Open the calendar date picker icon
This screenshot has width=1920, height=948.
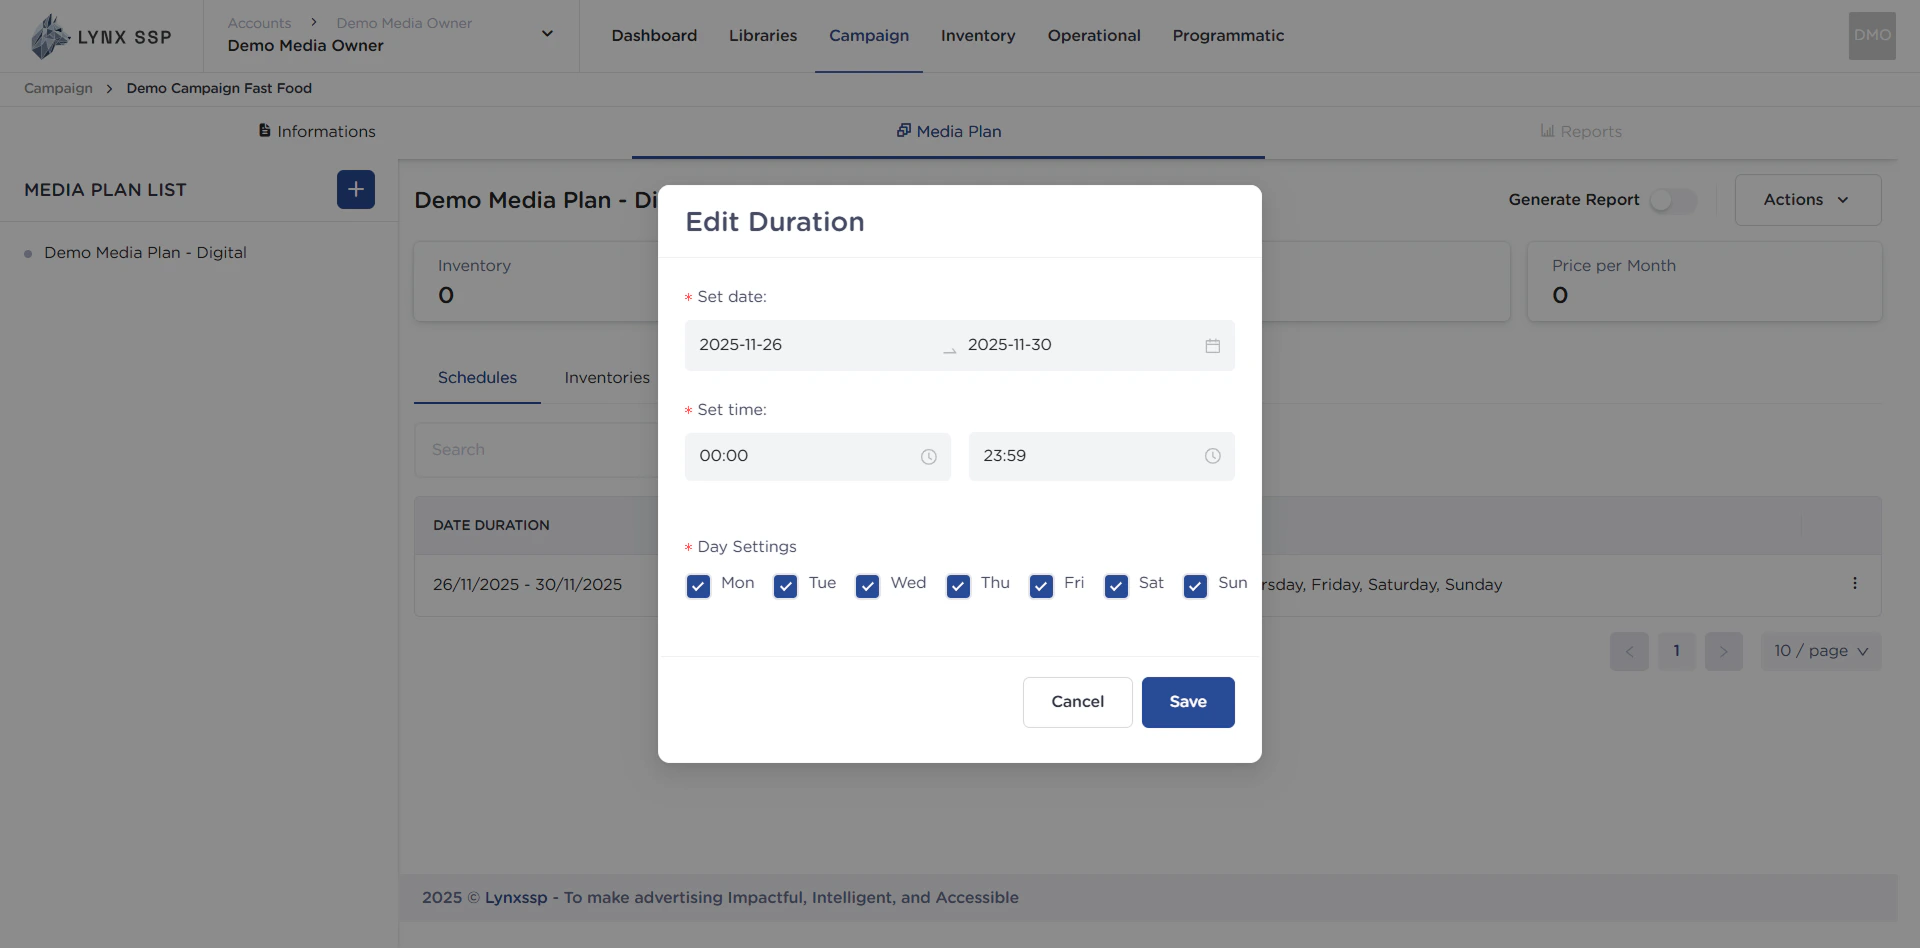pos(1213,345)
